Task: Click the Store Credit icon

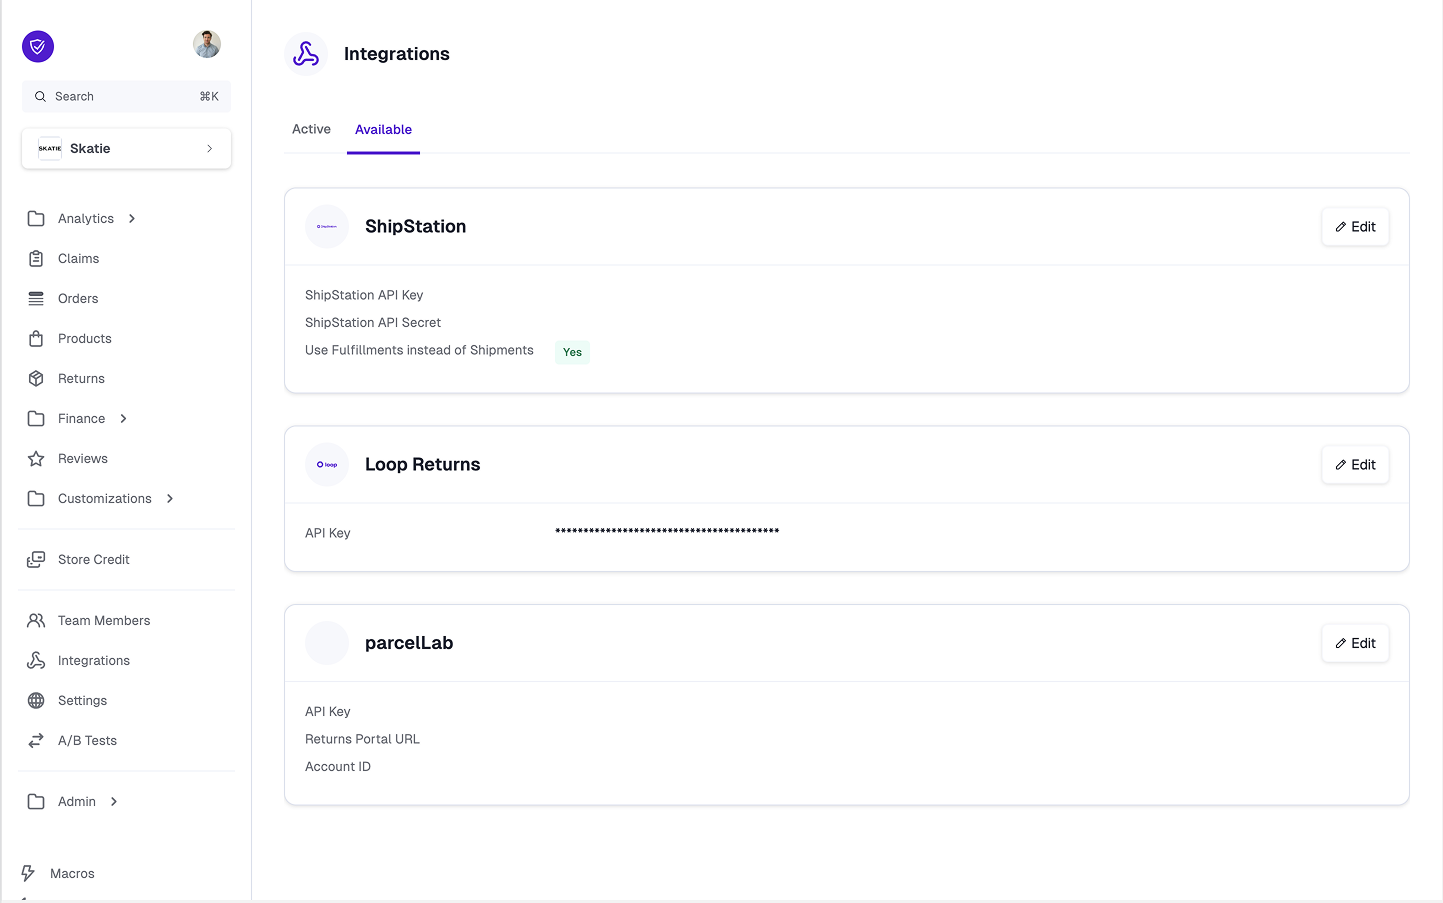Action: pos(36,559)
